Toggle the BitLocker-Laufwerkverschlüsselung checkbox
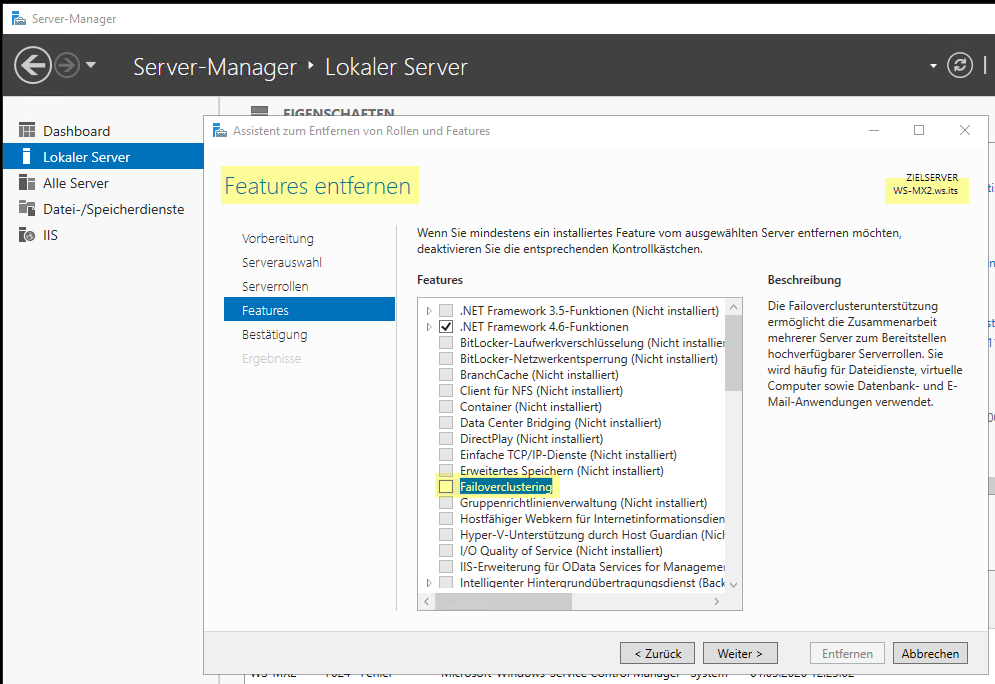995x684 pixels. pos(446,343)
